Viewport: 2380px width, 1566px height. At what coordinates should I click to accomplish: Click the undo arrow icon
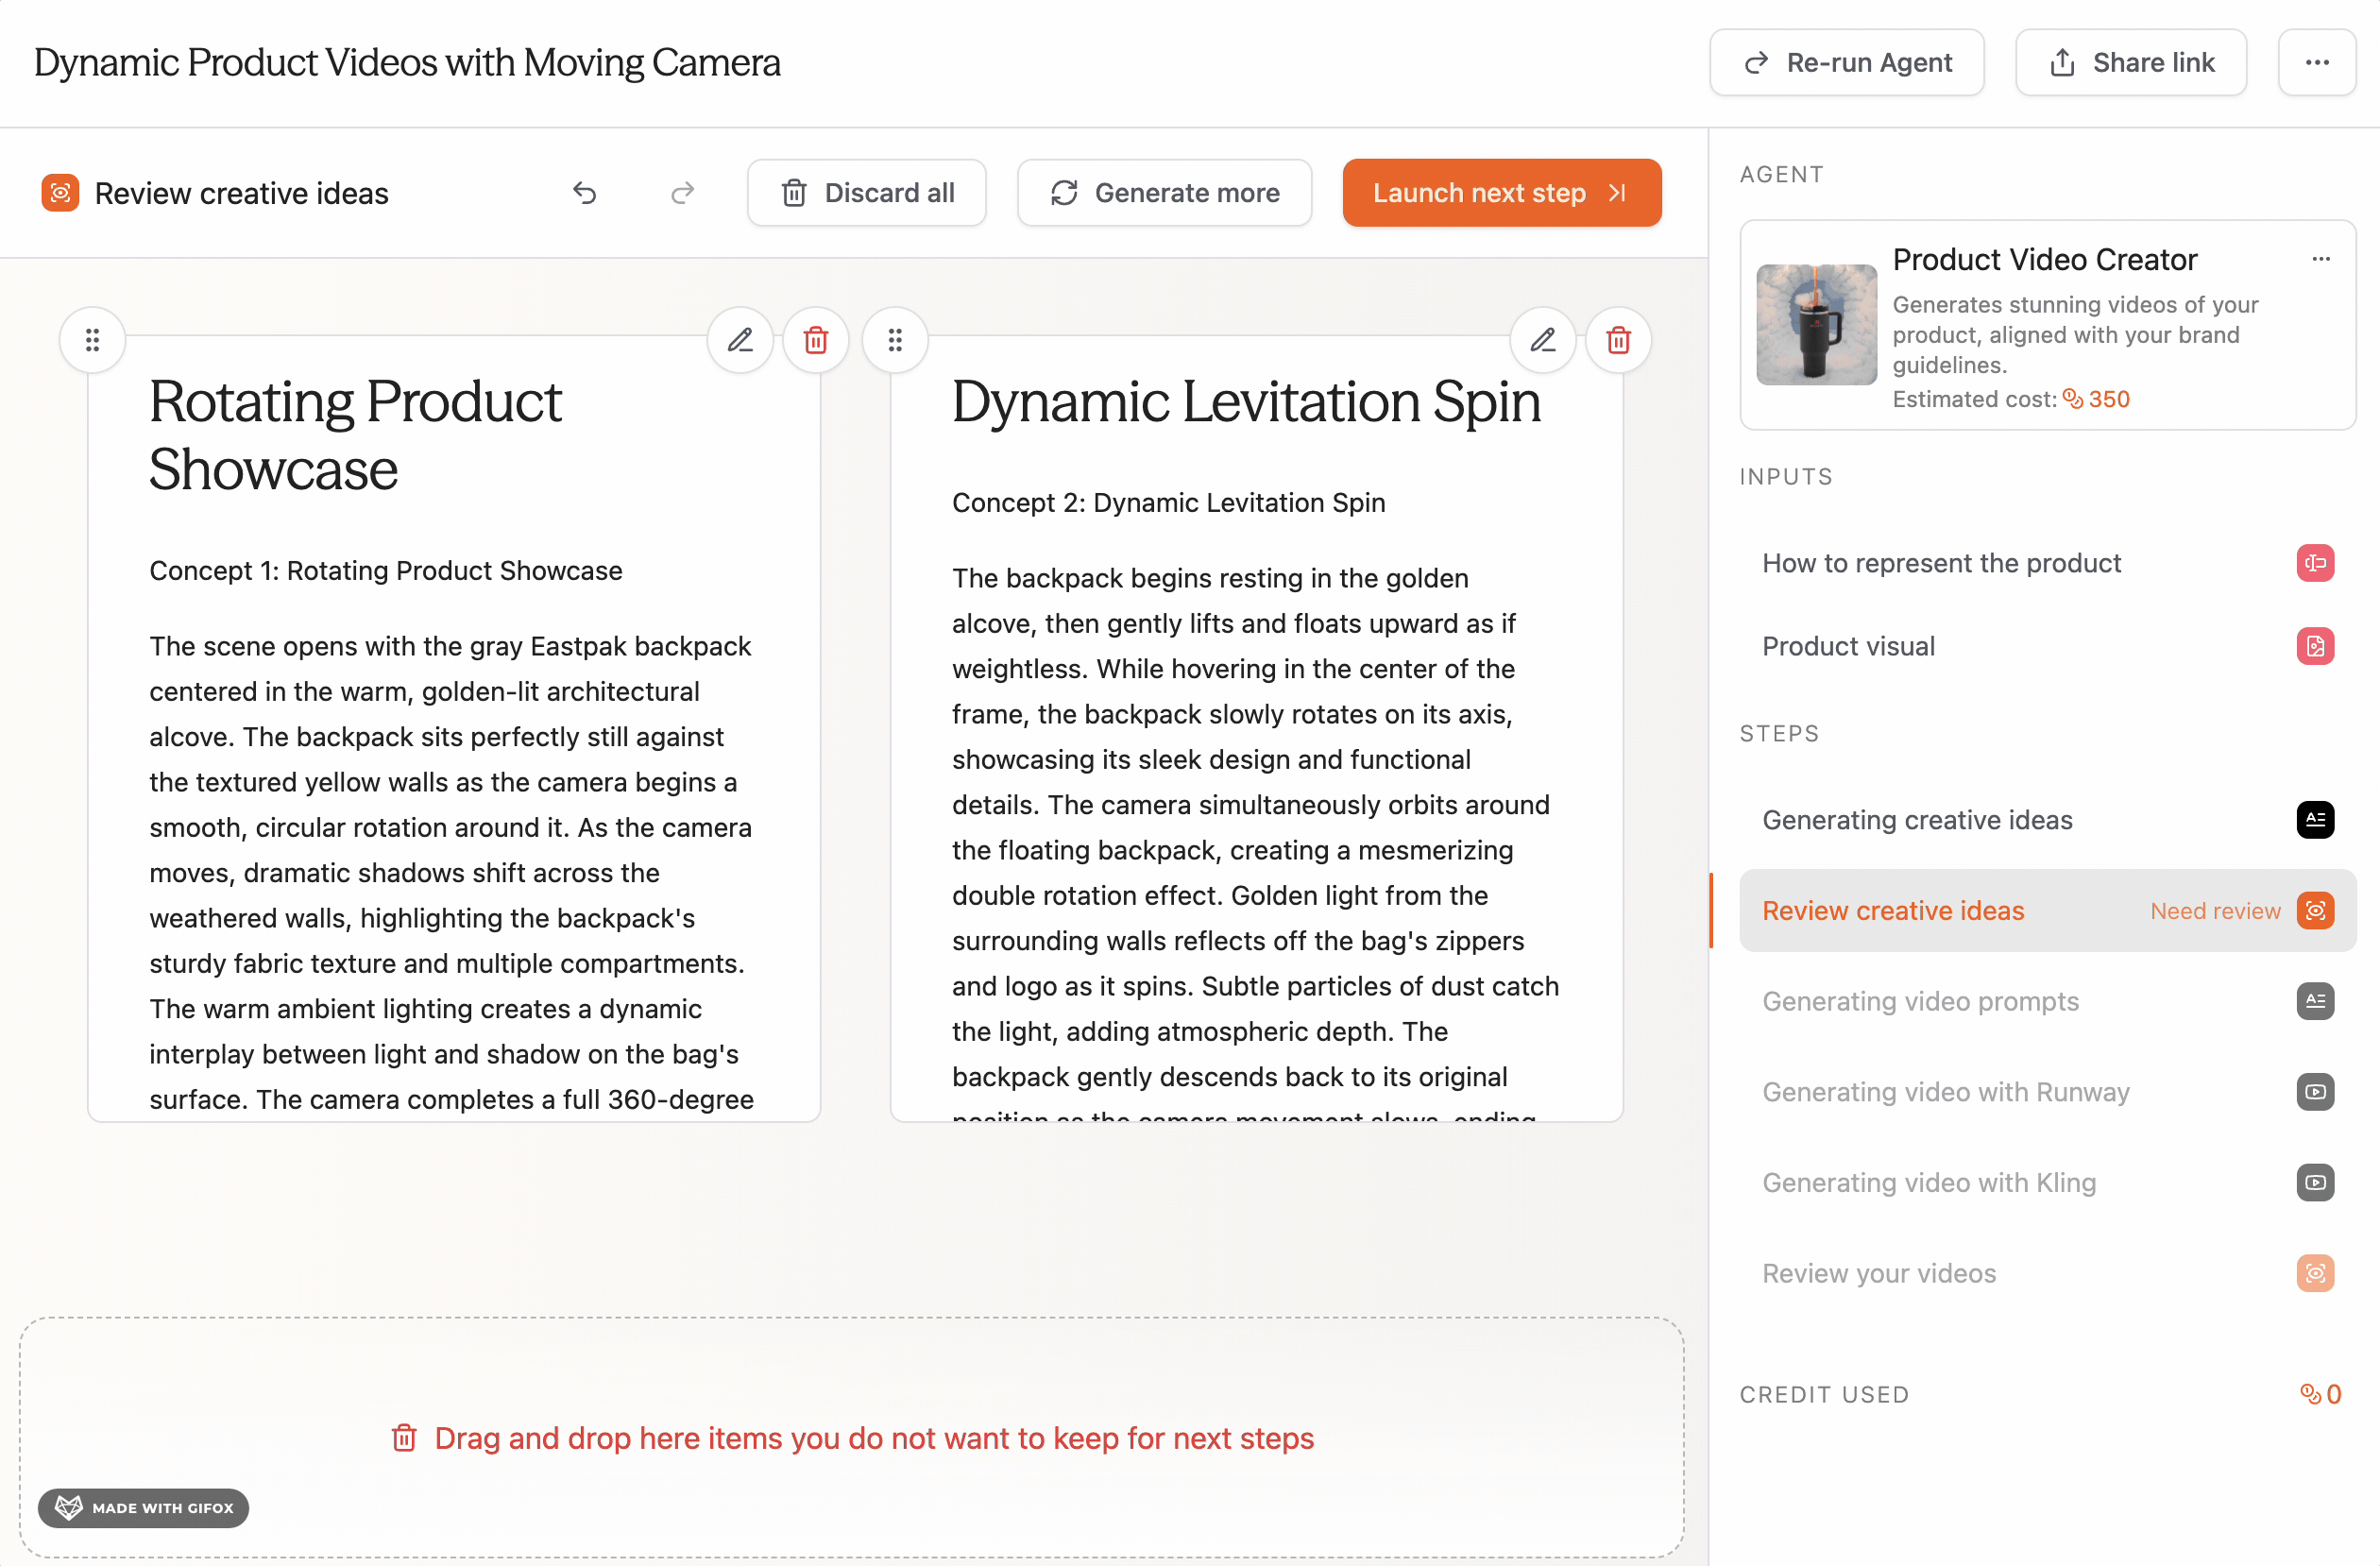pyautogui.click(x=585, y=193)
